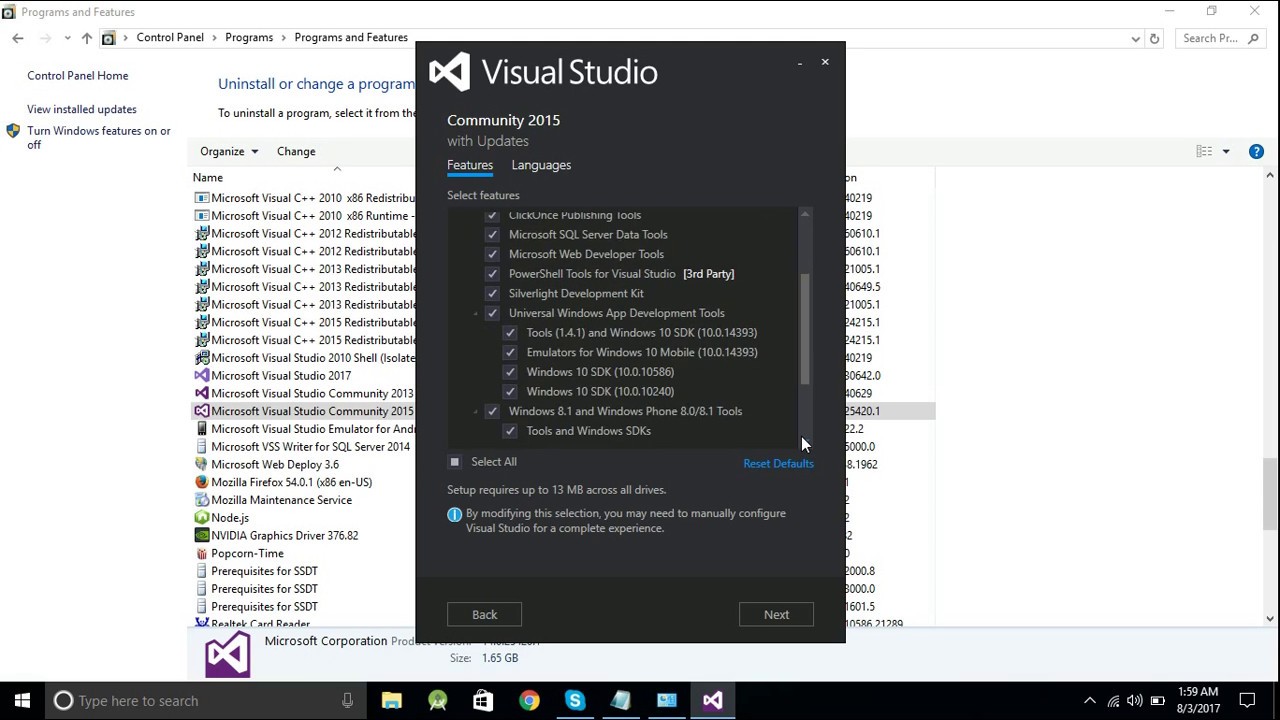Viewport: 1280px width, 720px height.
Task: Click the Search Programs input field
Action: tap(1221, 38)
